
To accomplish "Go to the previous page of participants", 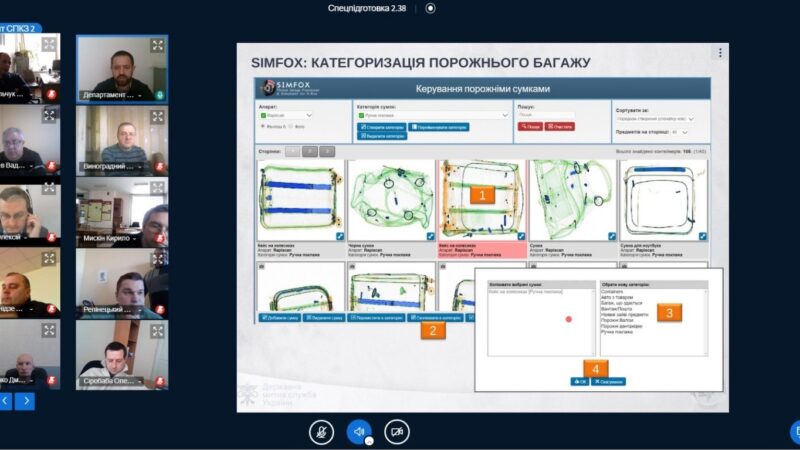I will click(x=6, y=401).
